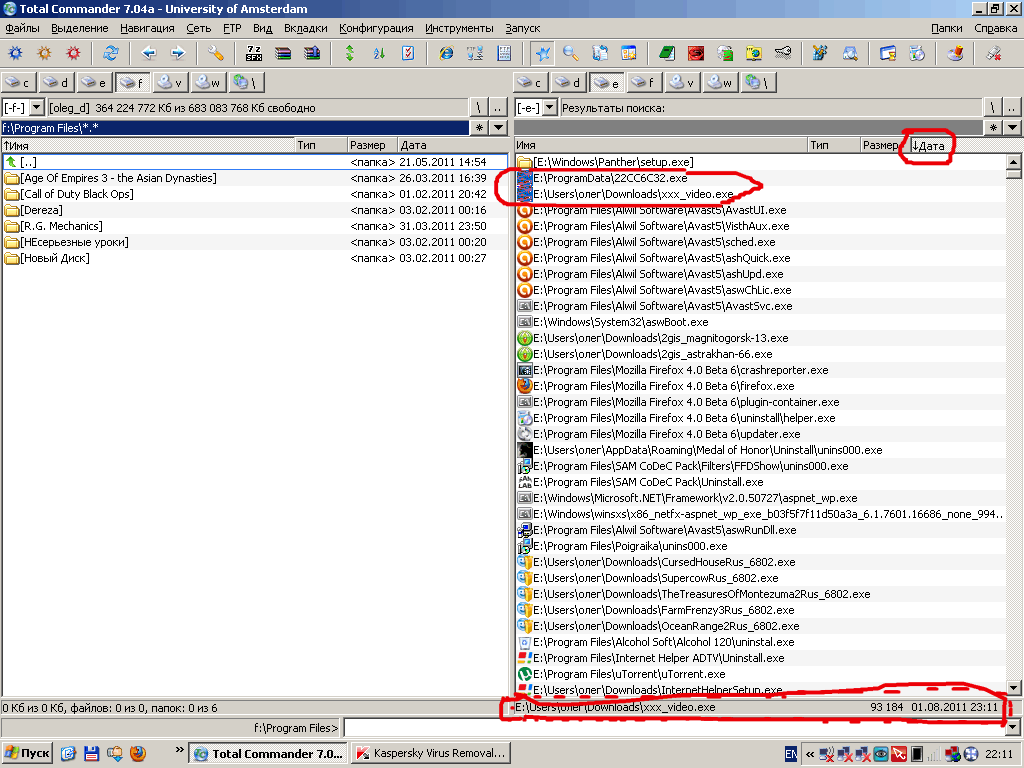Go to root with left panel backslash button
This screenshot has width=1024, height=768.
[479, 108]
